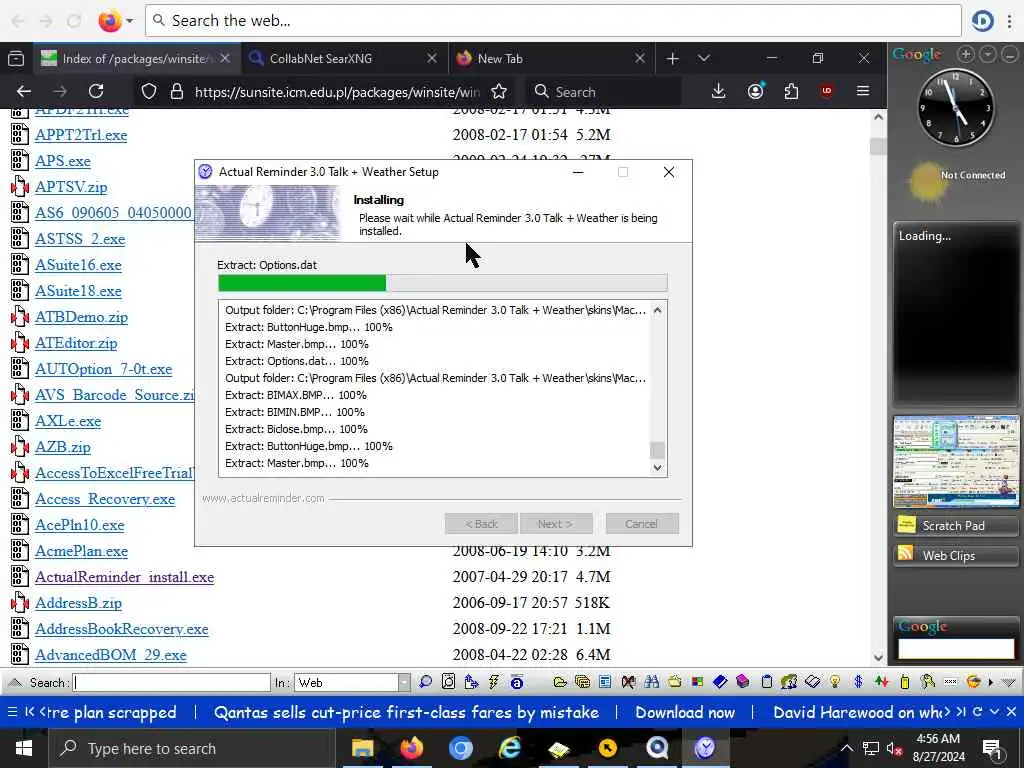The width and height of the screenshot is (1024, 768).
Task: Click the AcmePlan.exe link
Action: click(x=81, y=551)
